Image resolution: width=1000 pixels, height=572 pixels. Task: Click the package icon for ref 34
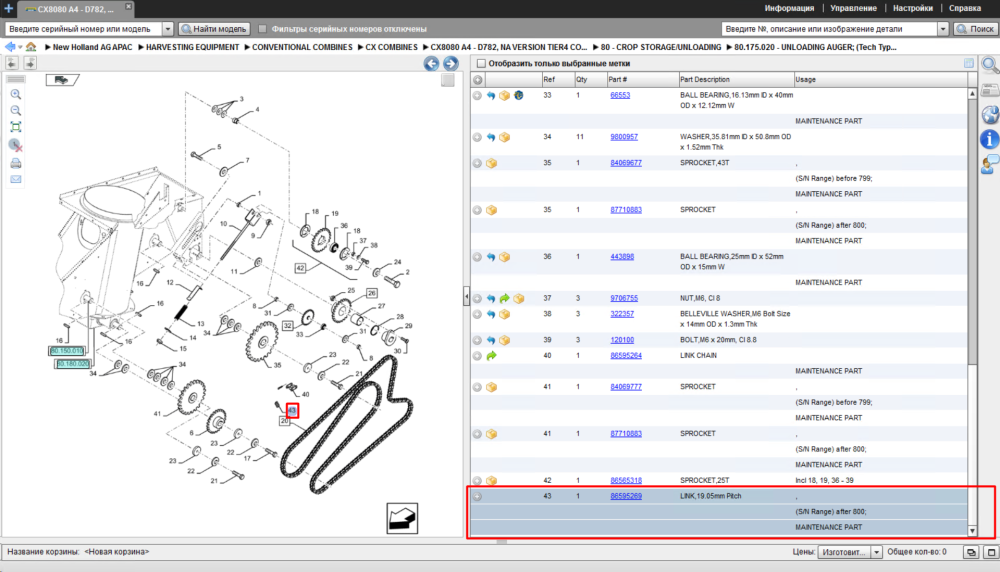[x=504, y=137]
